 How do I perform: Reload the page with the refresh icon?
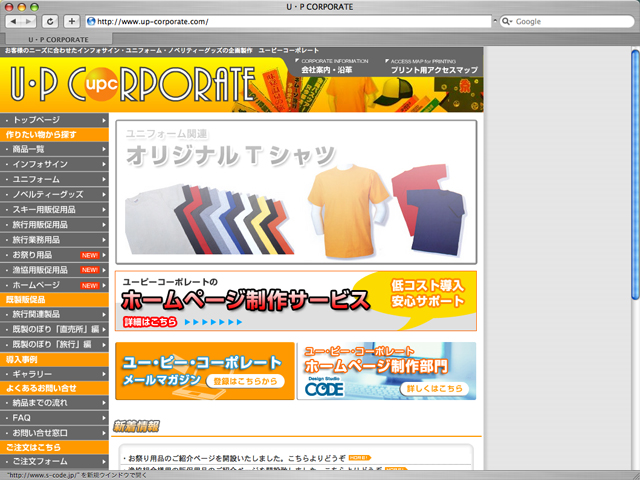(x=50, y=21)
